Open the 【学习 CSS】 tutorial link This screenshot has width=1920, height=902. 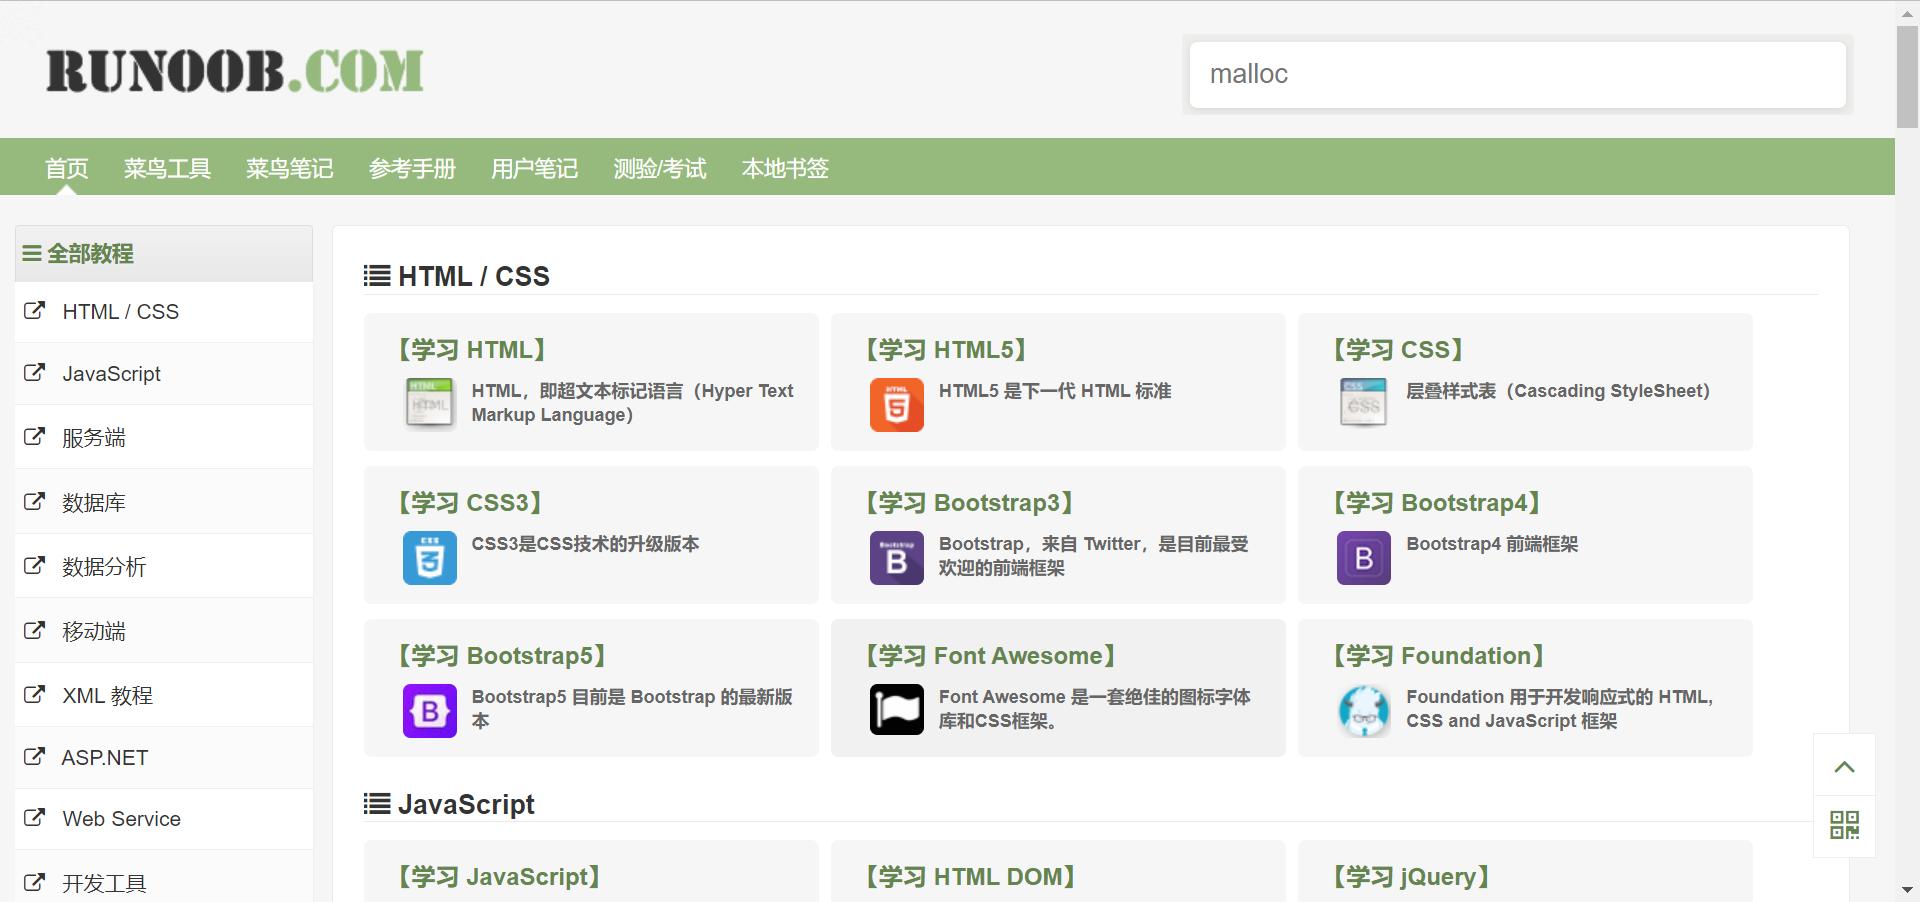click(1398, 350)
